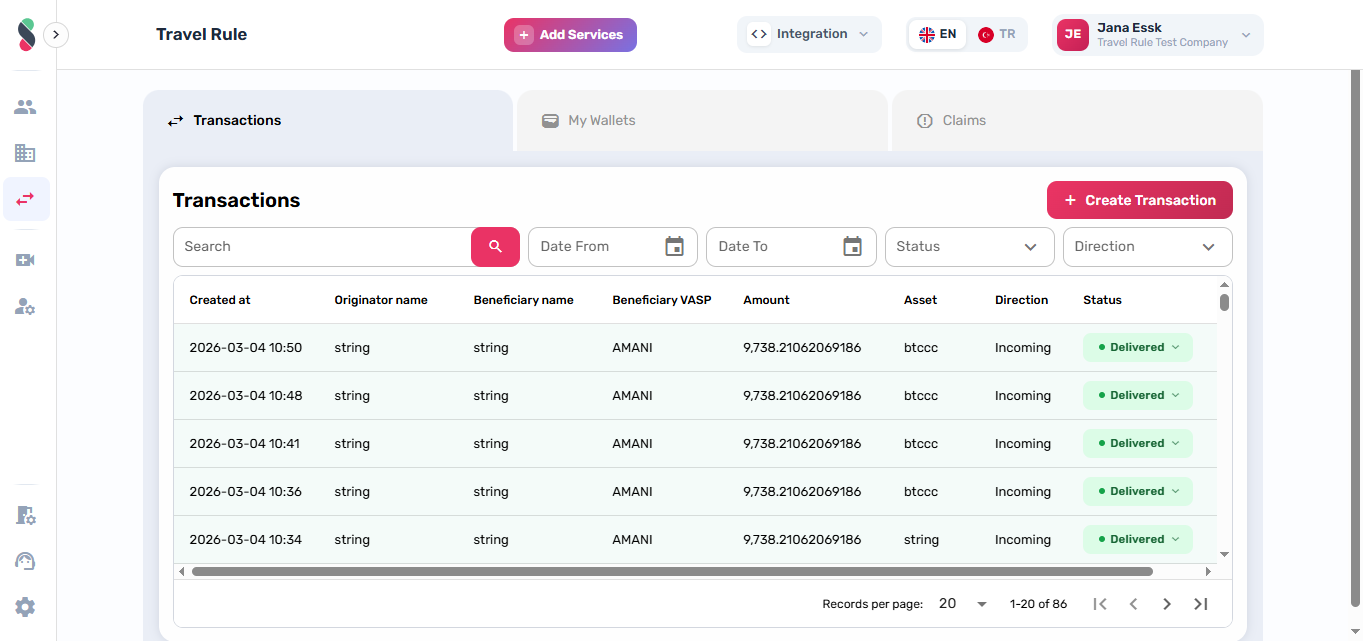
Task: Click the string asset in the 10:34 row
Action: pyautogui.click(x=921, y=540)
